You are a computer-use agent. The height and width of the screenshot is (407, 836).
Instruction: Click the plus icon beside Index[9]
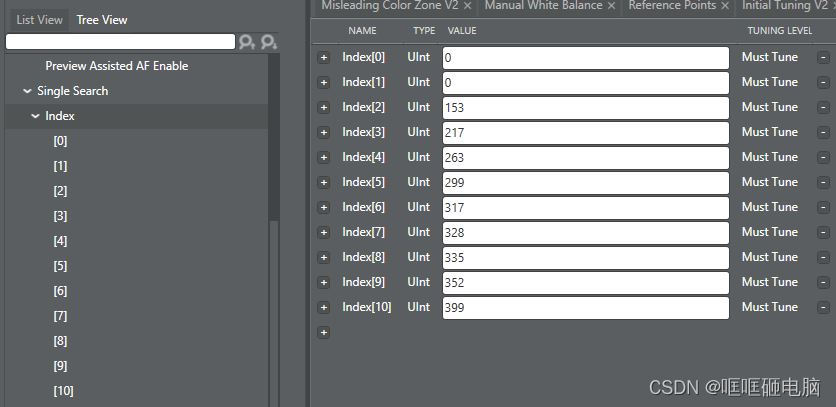(323, 283)
